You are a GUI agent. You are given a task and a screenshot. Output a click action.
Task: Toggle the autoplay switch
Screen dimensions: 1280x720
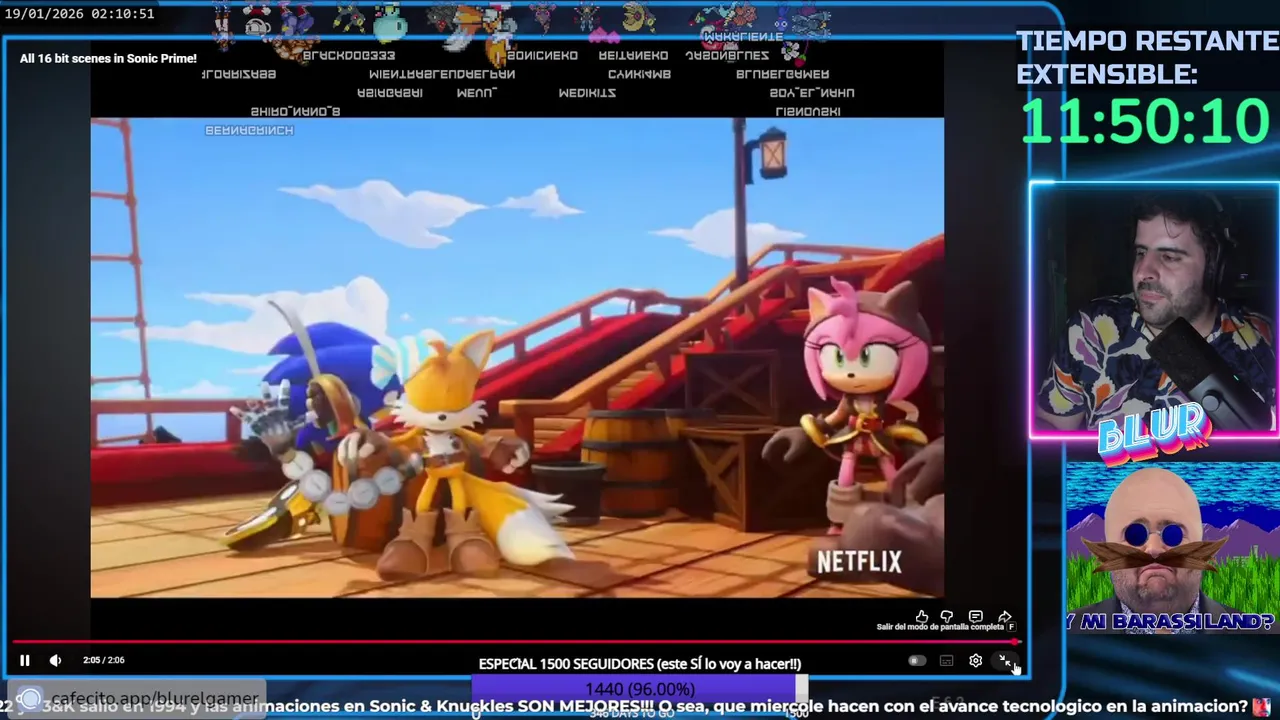click(917, 661)
